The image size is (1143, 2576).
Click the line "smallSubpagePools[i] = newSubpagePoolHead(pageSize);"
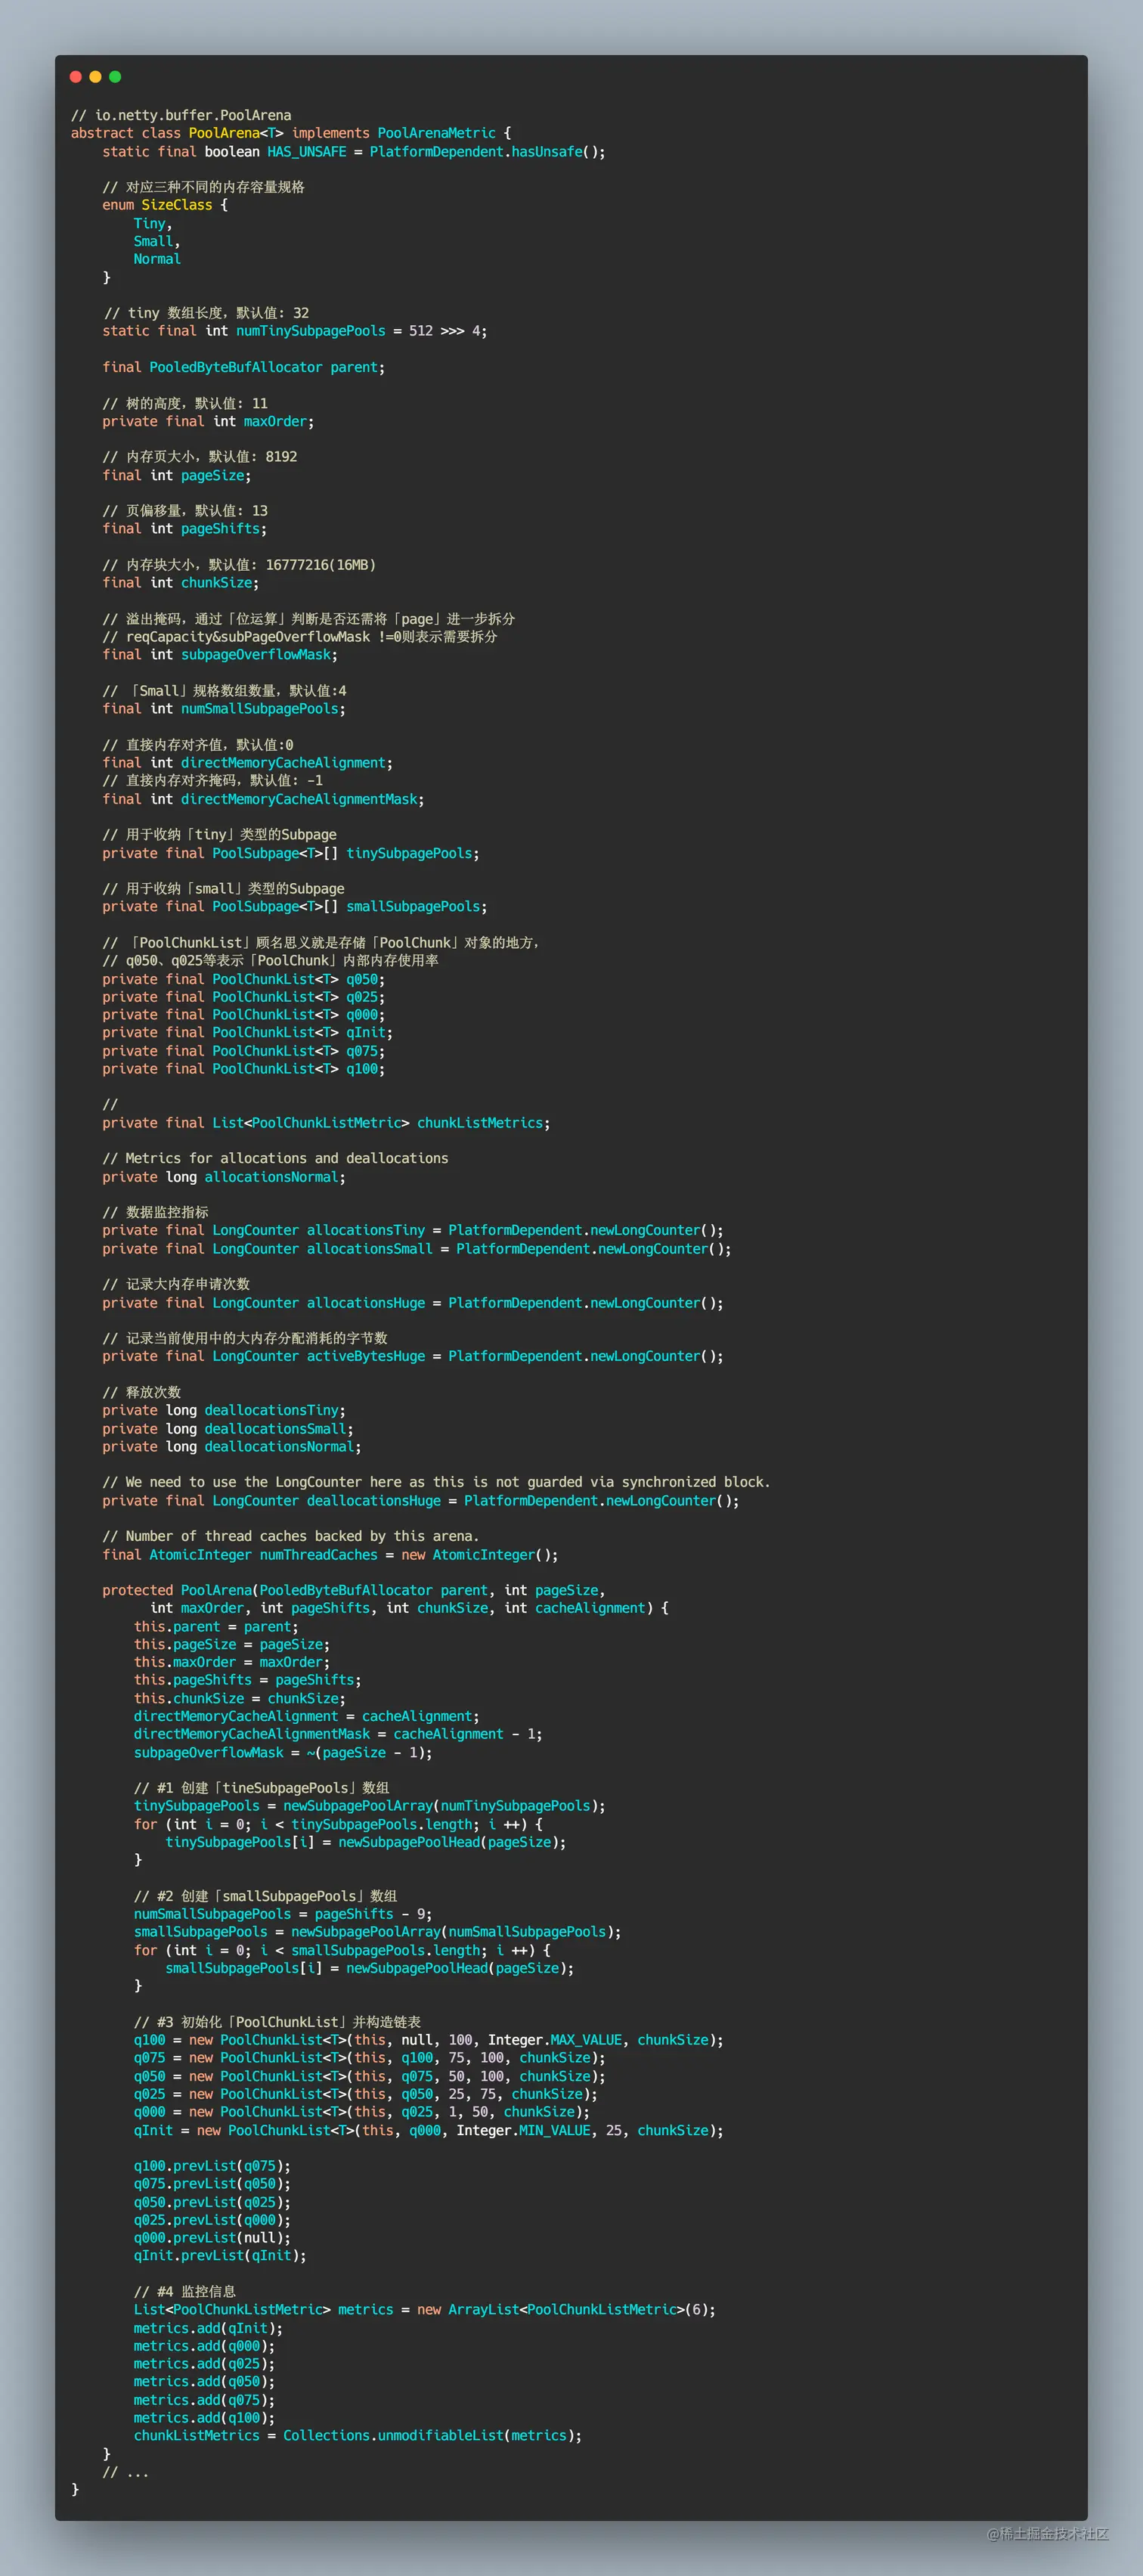coord(370,1968)
